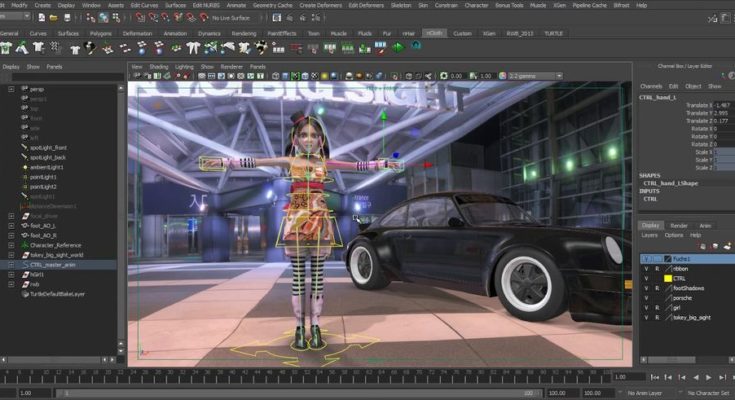Click the add new layer icon in Layer Editor

pyautogui.click(x=727, y=246)
